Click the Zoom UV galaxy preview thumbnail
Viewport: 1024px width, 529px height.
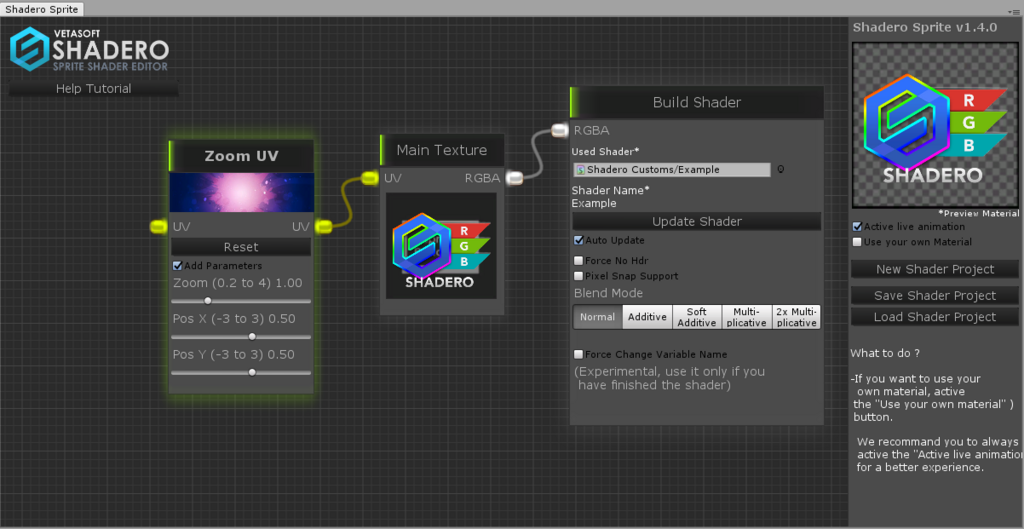tap(242, 193)
